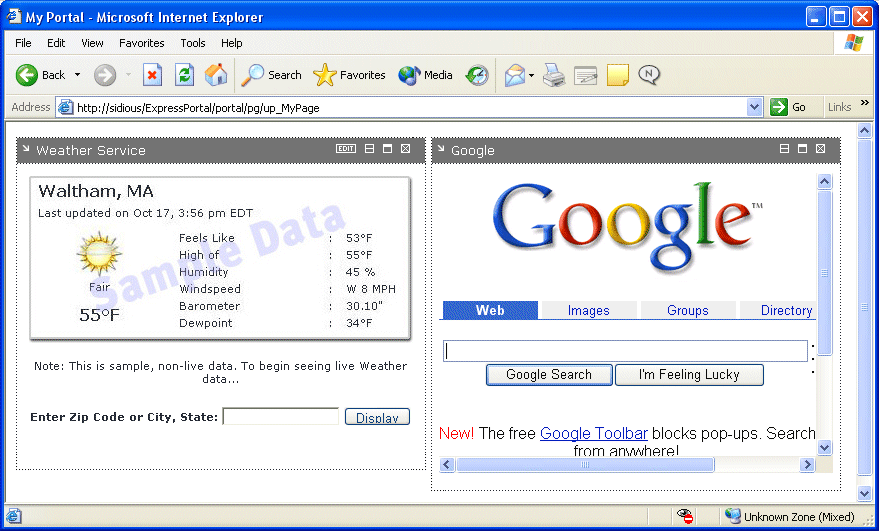Open the Google Toolbar link

[x=594, y=433]
